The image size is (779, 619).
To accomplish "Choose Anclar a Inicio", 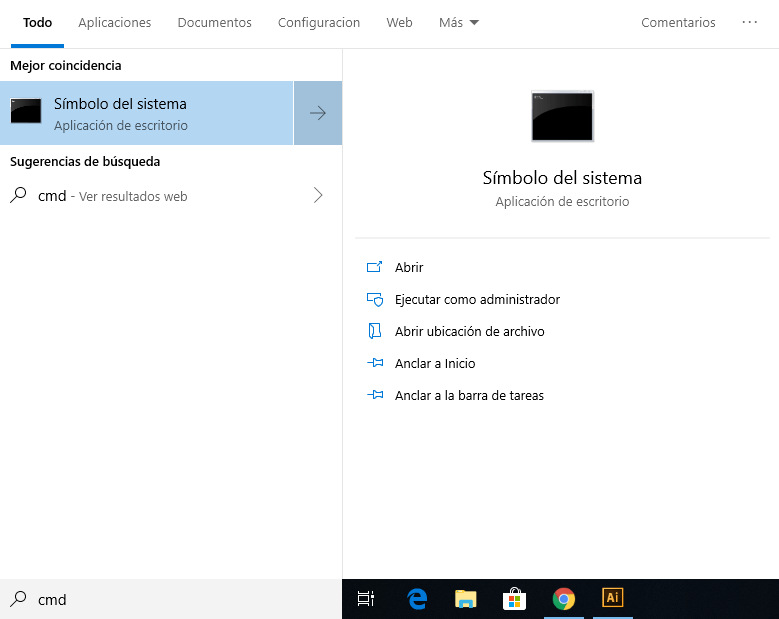I will (435, 364).
